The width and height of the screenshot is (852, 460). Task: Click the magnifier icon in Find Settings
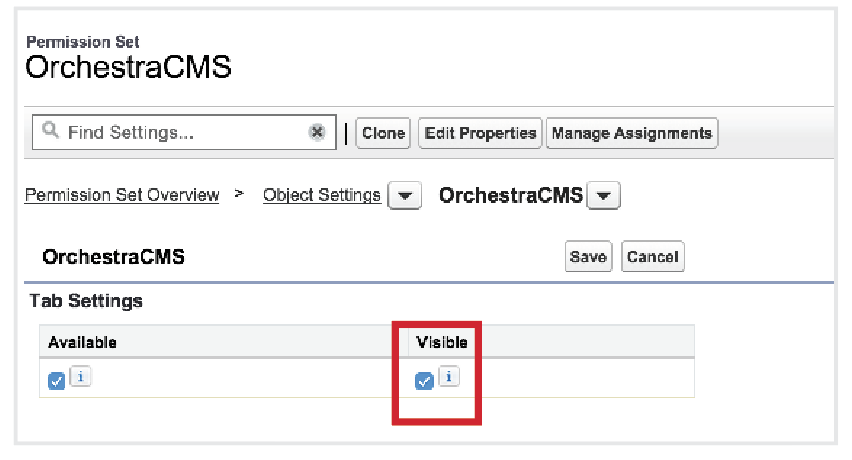coord(51,132)
